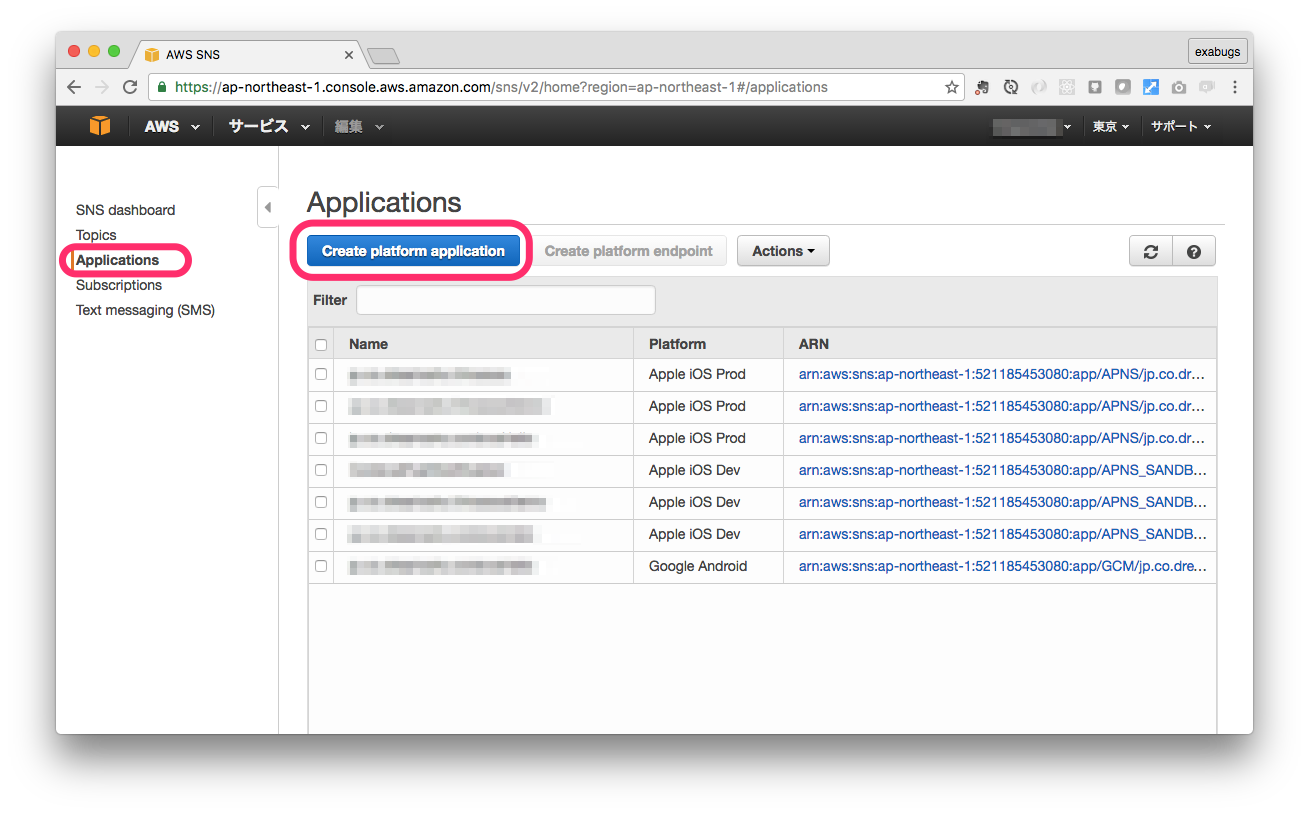
Task: Click the grey speech bubble extension icon
Action: [1207, 87]
